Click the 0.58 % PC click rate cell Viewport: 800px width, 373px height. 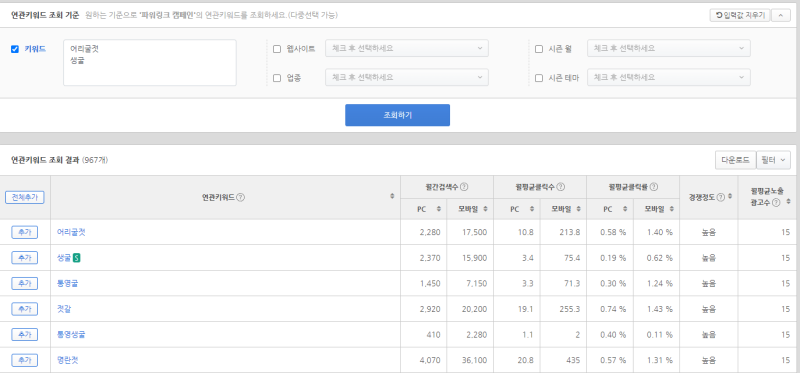pos(610,232)
